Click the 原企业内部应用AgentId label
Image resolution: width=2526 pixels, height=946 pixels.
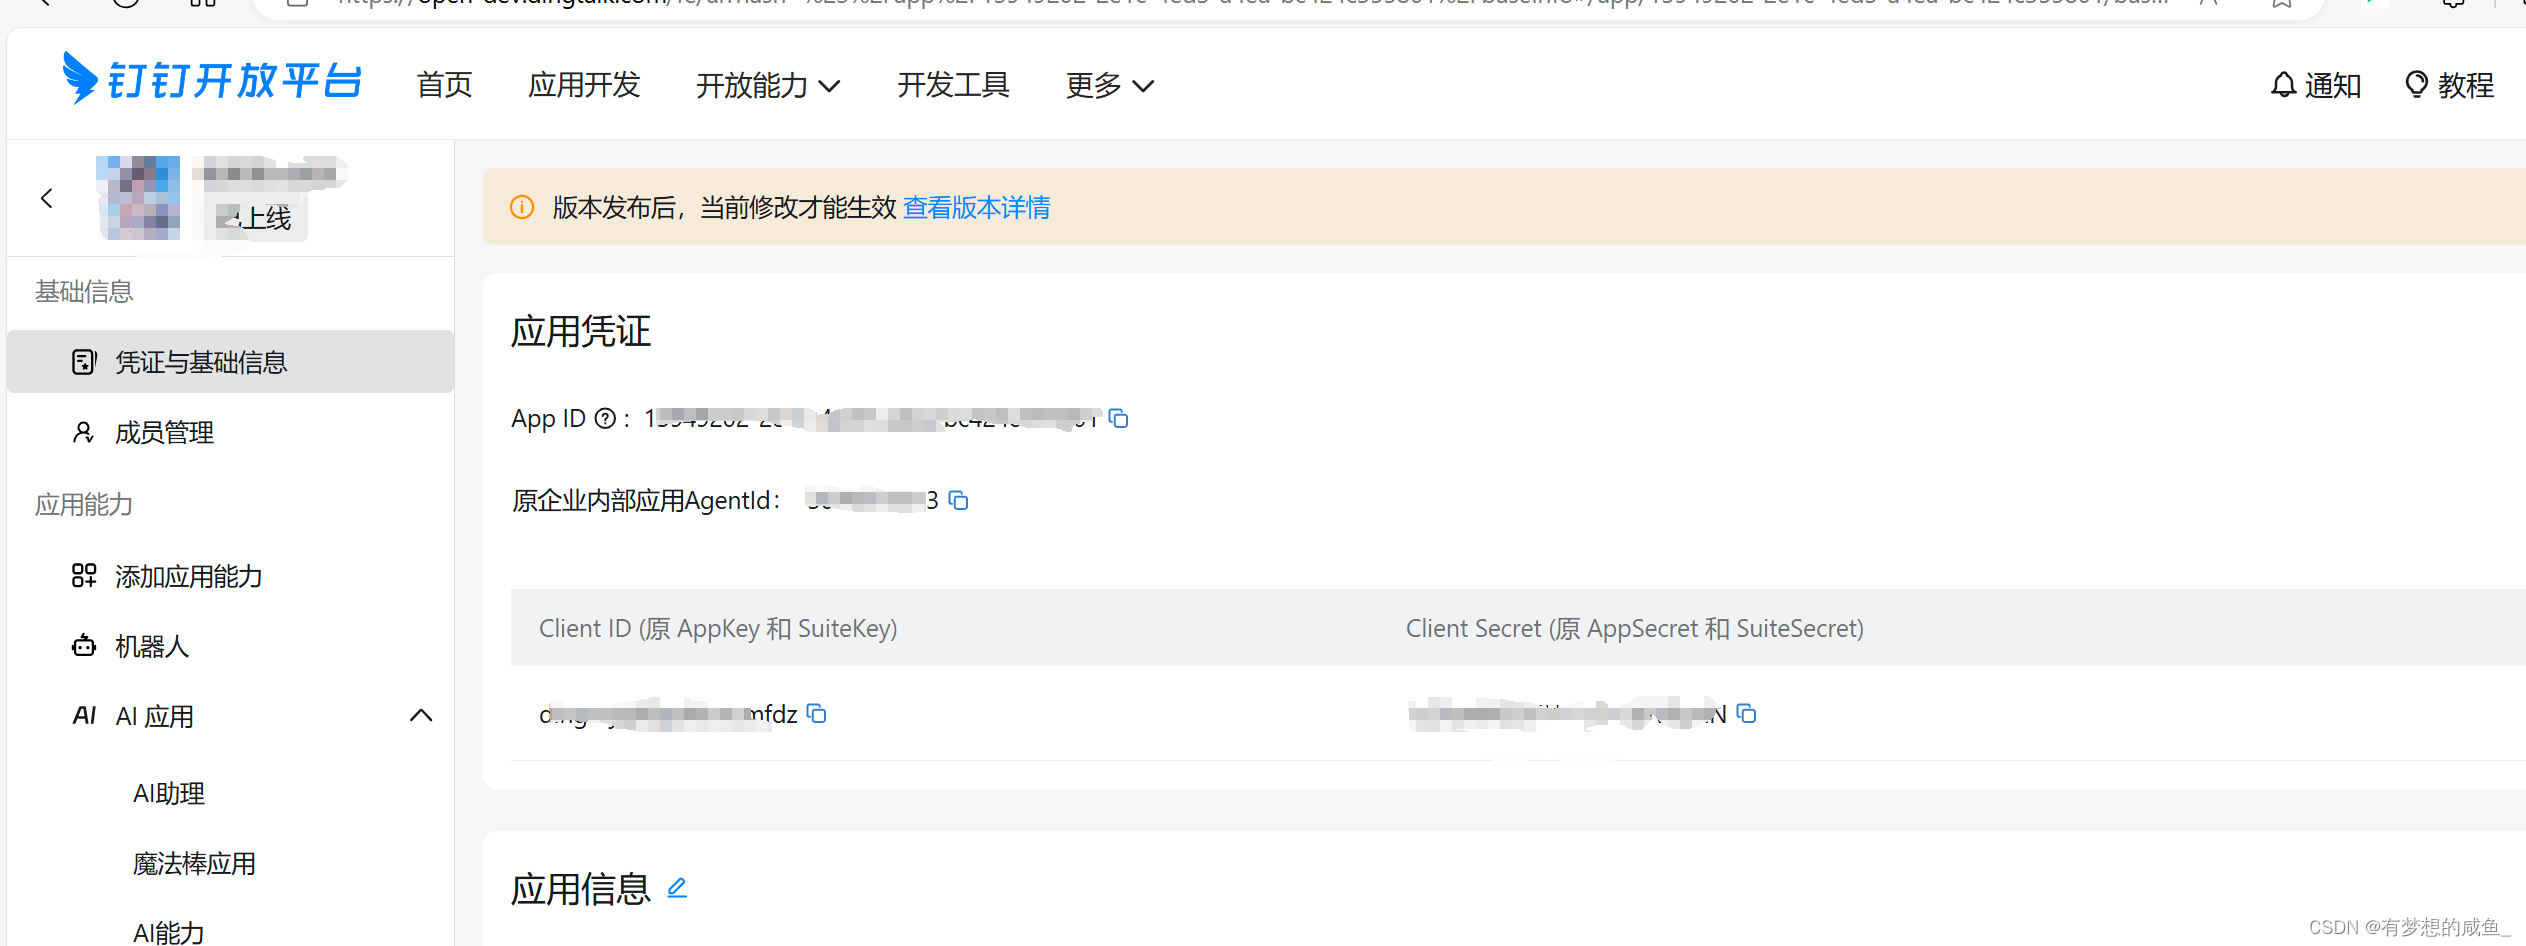click(x=646, y=500)
